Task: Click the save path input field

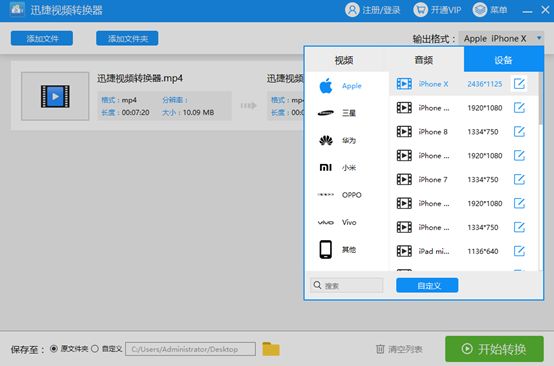Action: point(190,349)
